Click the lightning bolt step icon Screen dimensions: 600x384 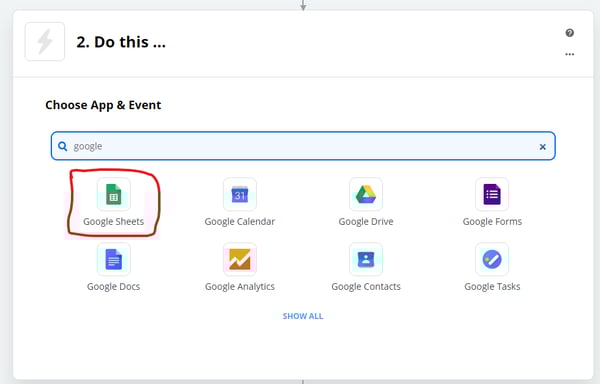coord(45,42)
